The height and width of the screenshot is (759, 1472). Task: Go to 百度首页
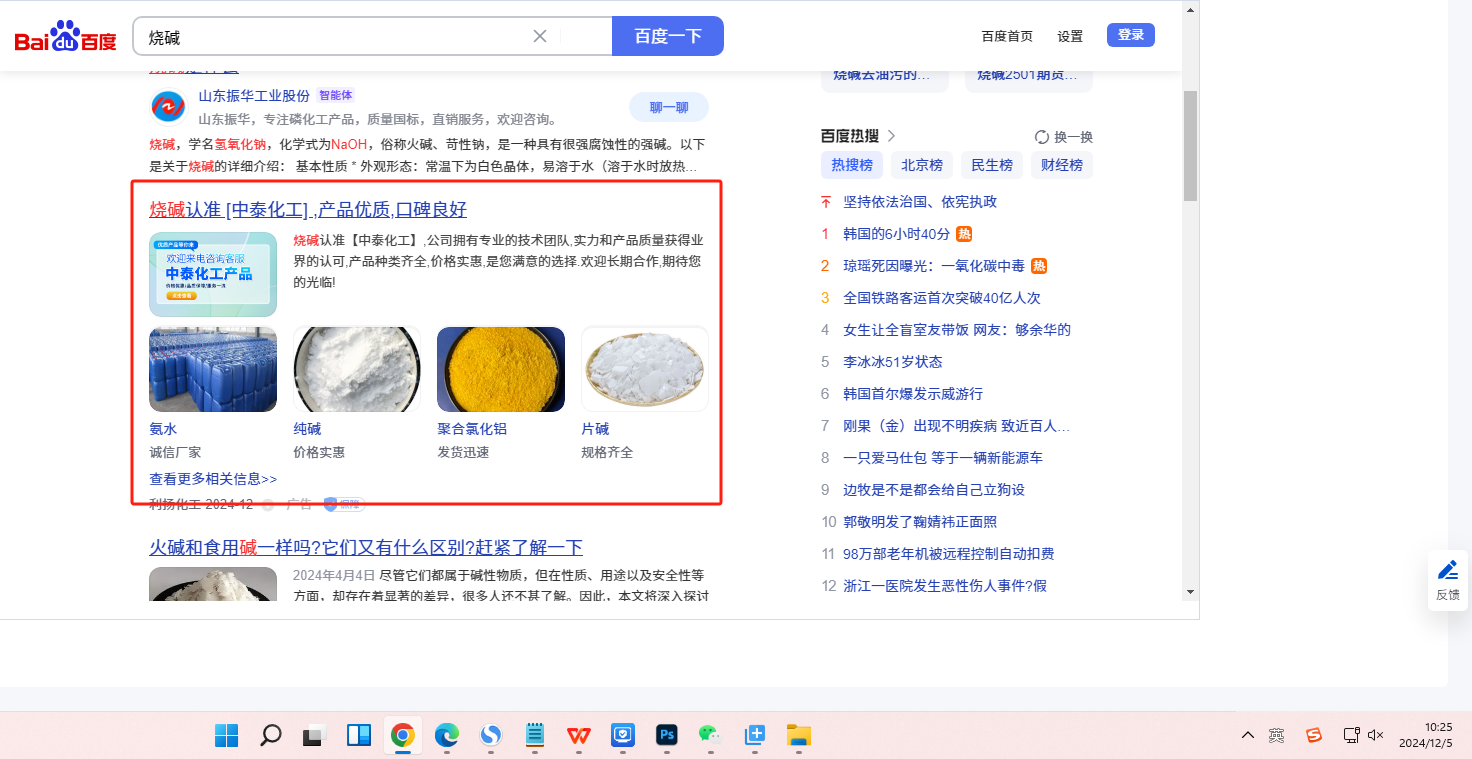[1007, 36]
